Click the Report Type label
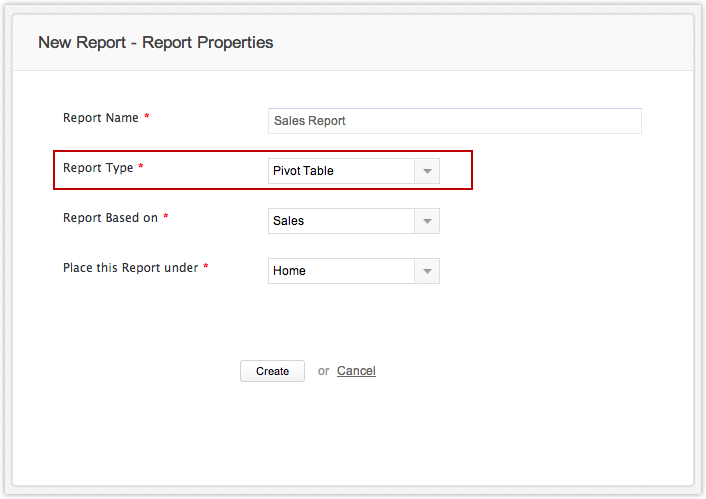Screen dimensions: 706x499 [98, 168]
